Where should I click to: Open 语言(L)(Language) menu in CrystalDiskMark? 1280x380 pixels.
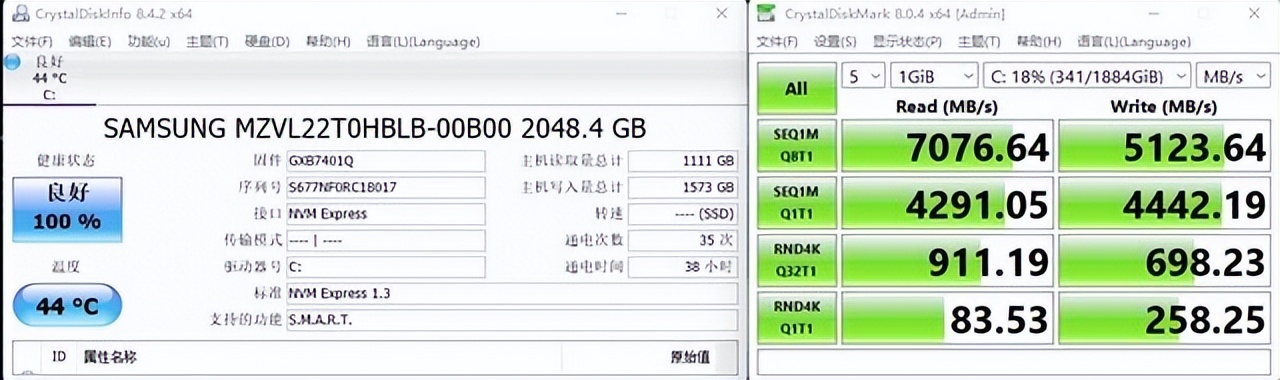point(1134,42)
